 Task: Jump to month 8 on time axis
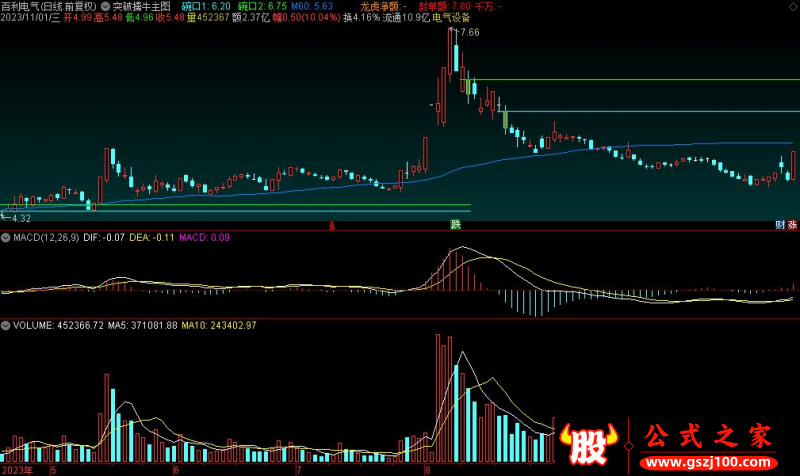[x=427, y=468]
